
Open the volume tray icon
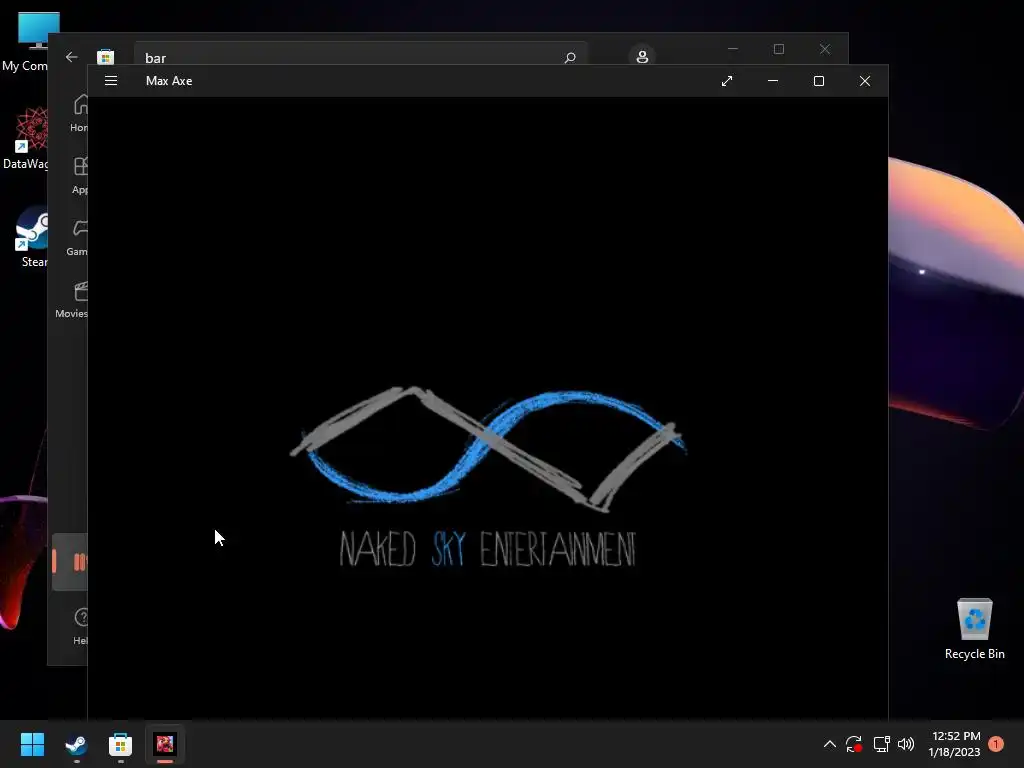[x=906, y=744]
